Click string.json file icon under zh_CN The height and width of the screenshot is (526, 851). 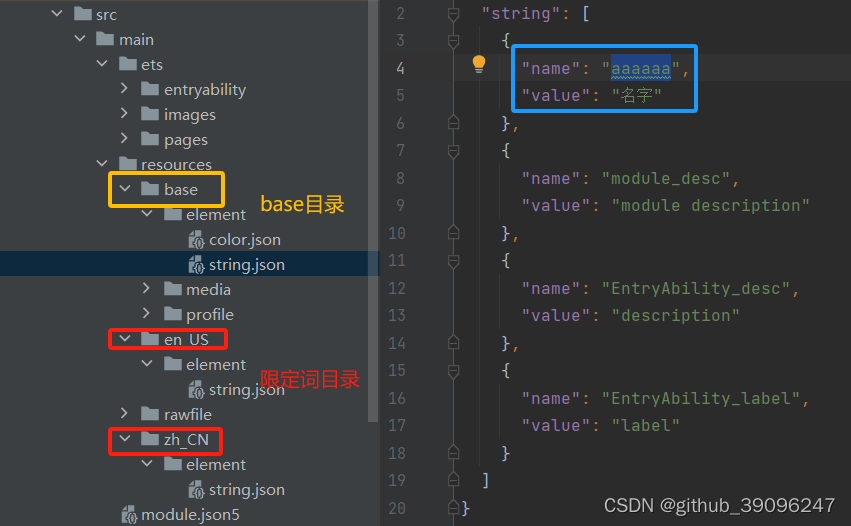point(196,490)
